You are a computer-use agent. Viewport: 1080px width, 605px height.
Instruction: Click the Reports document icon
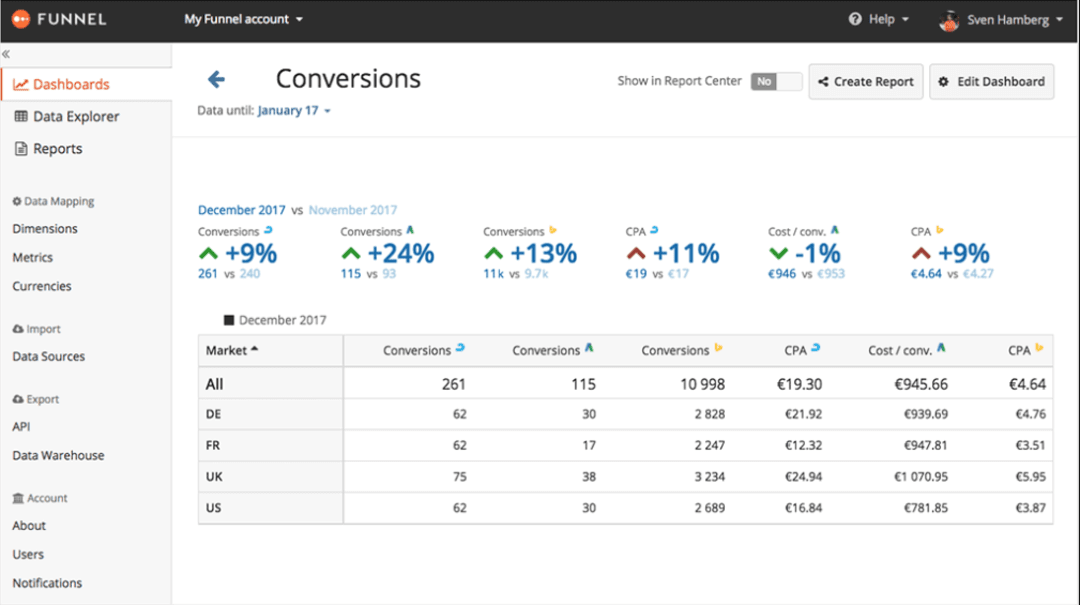pos(21,149)
